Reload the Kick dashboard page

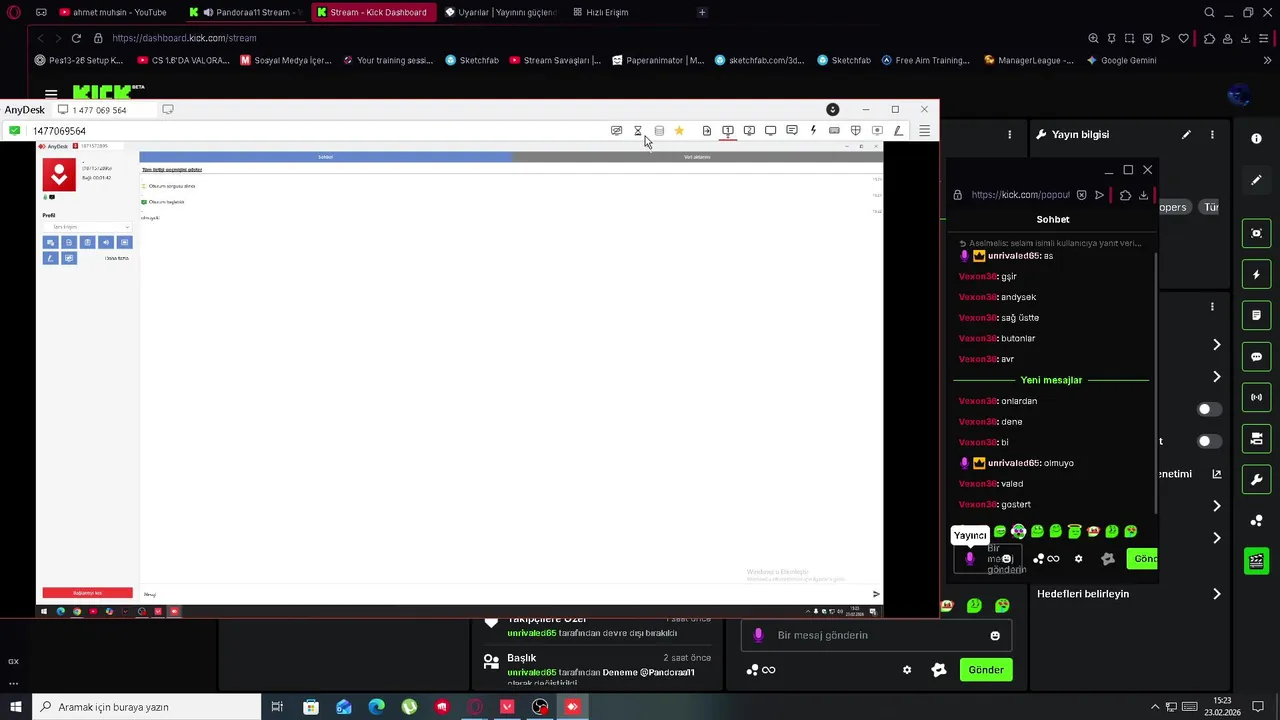click(x=76, y=38)
